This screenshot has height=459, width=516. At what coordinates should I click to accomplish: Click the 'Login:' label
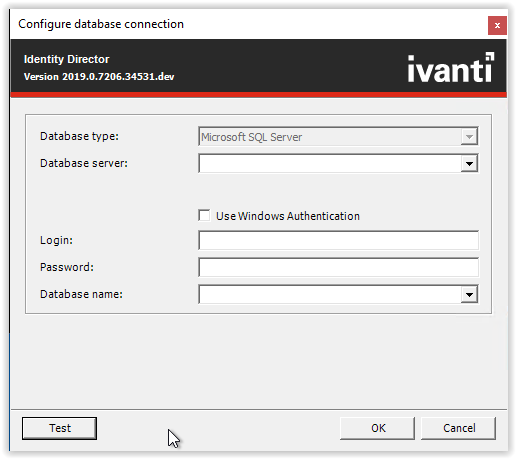coord(56,240)
